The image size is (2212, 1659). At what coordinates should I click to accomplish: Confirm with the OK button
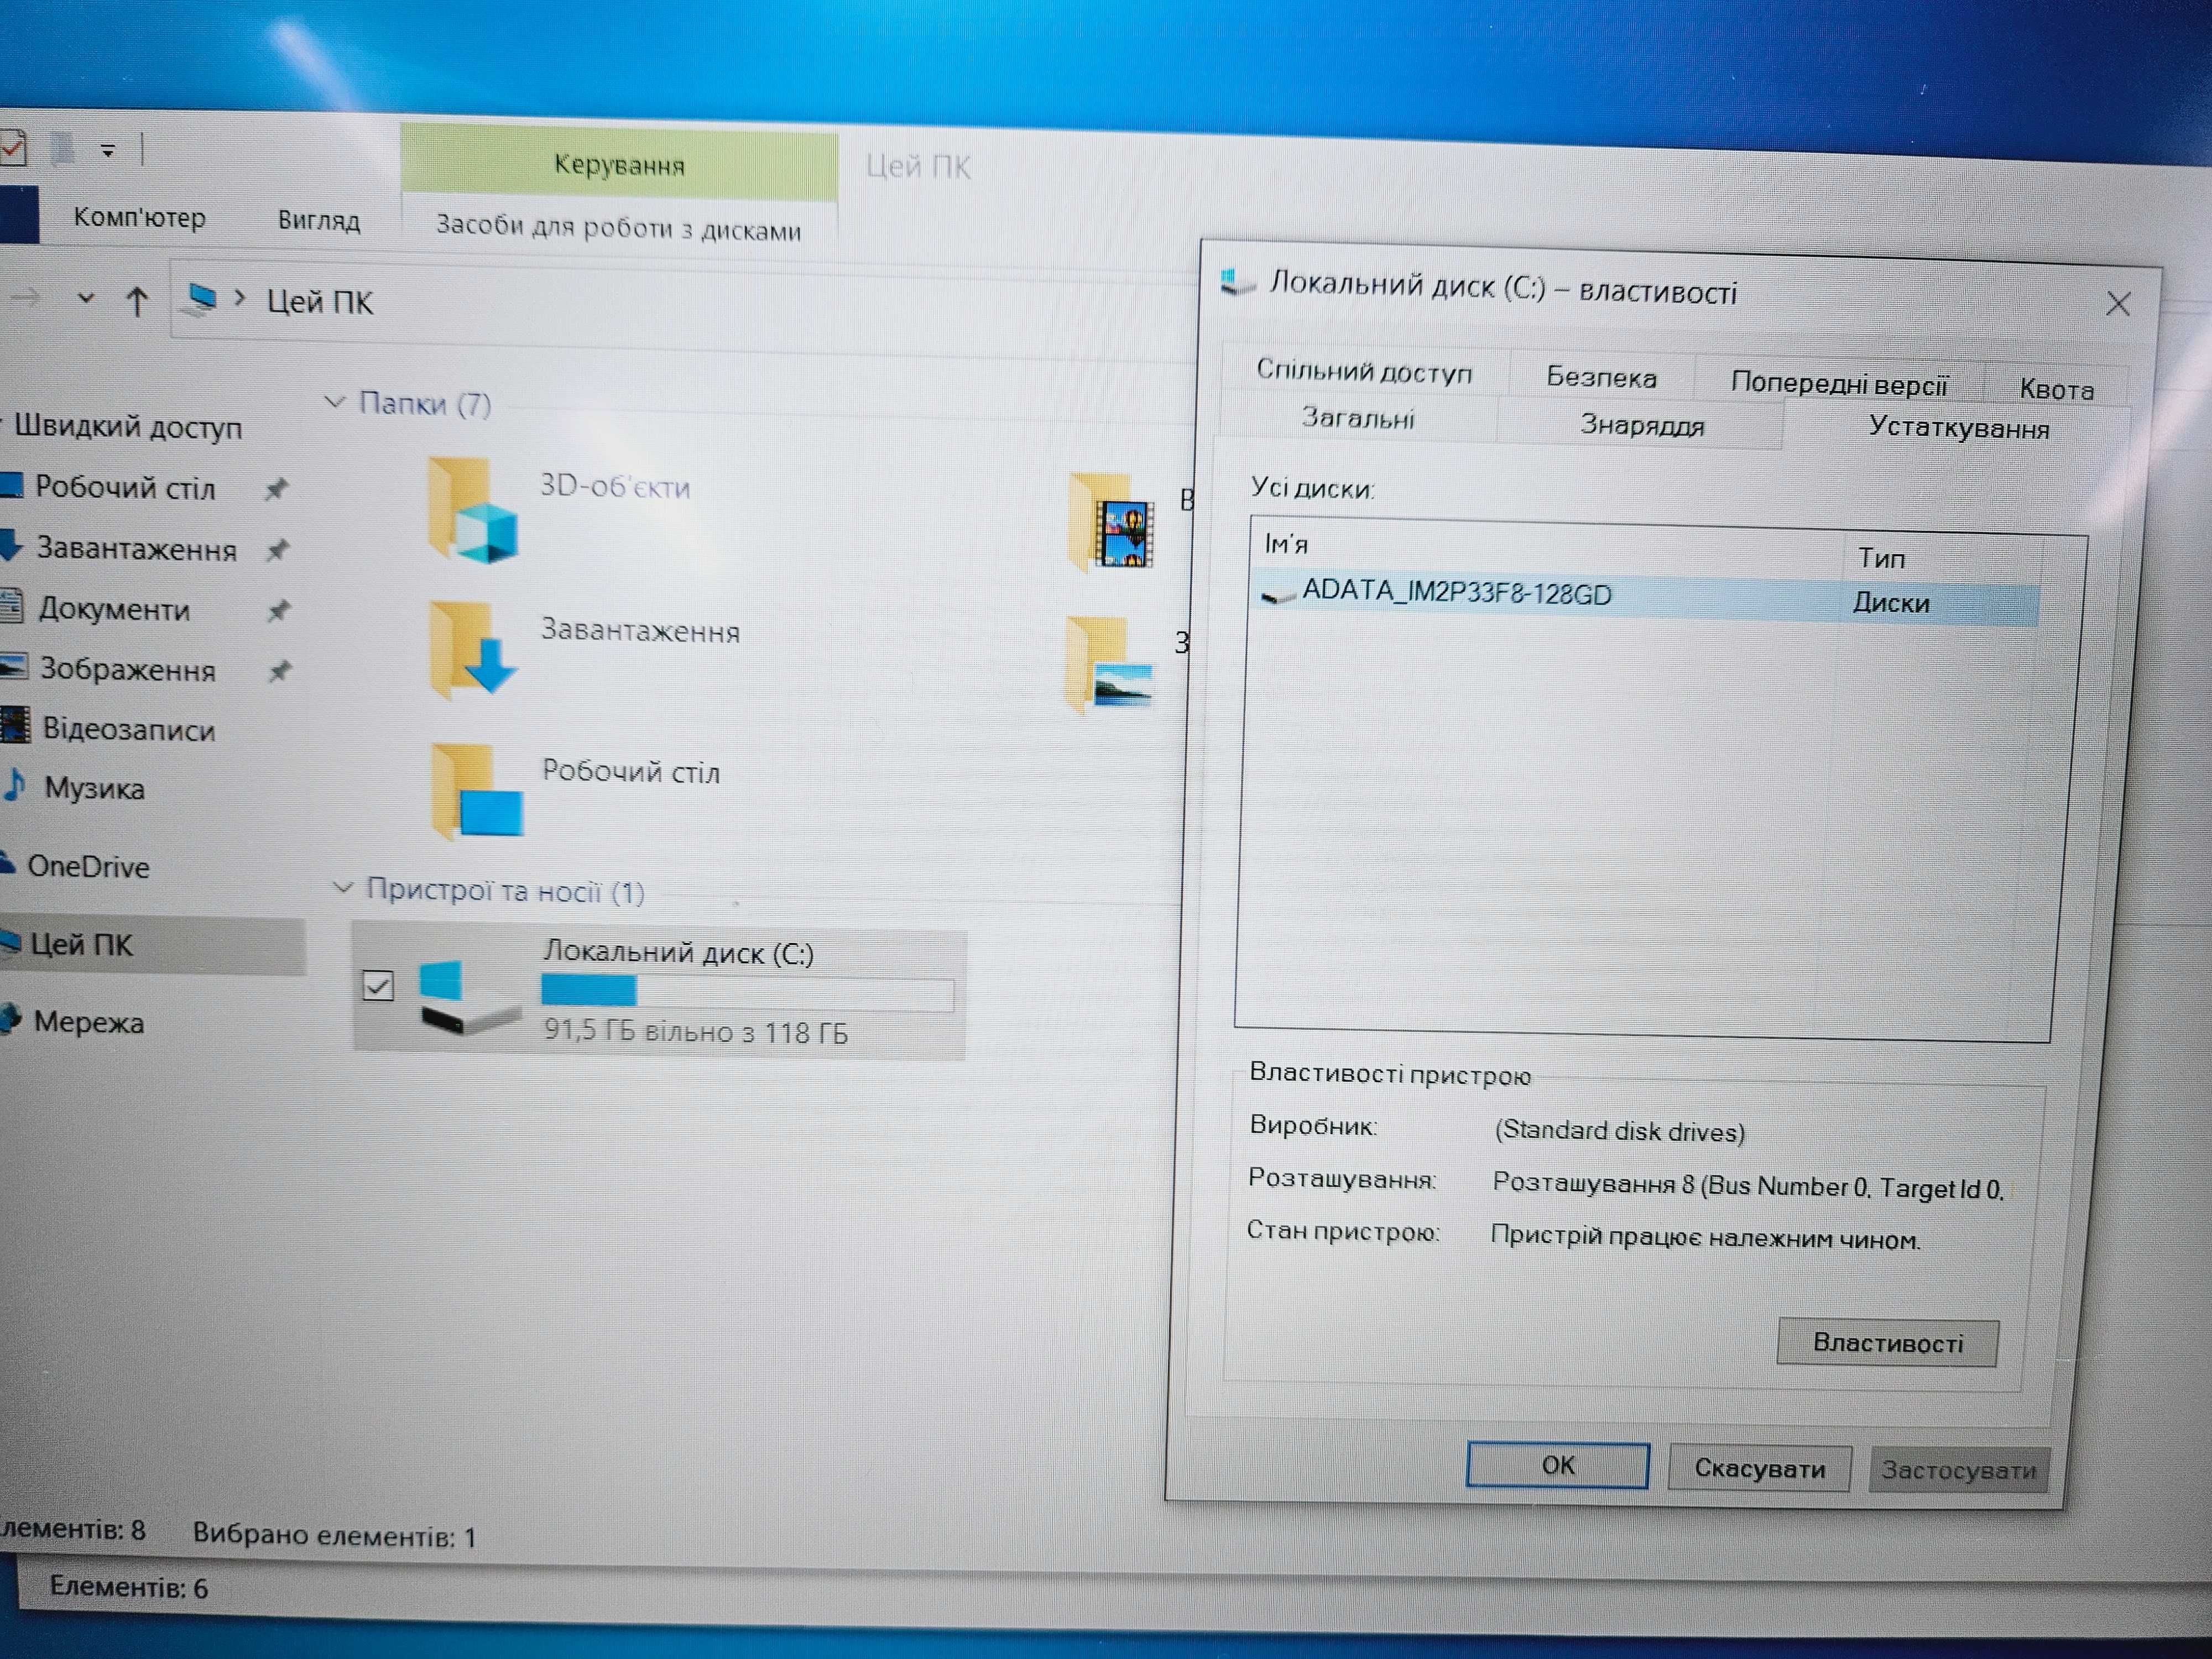[1557, 1465]
